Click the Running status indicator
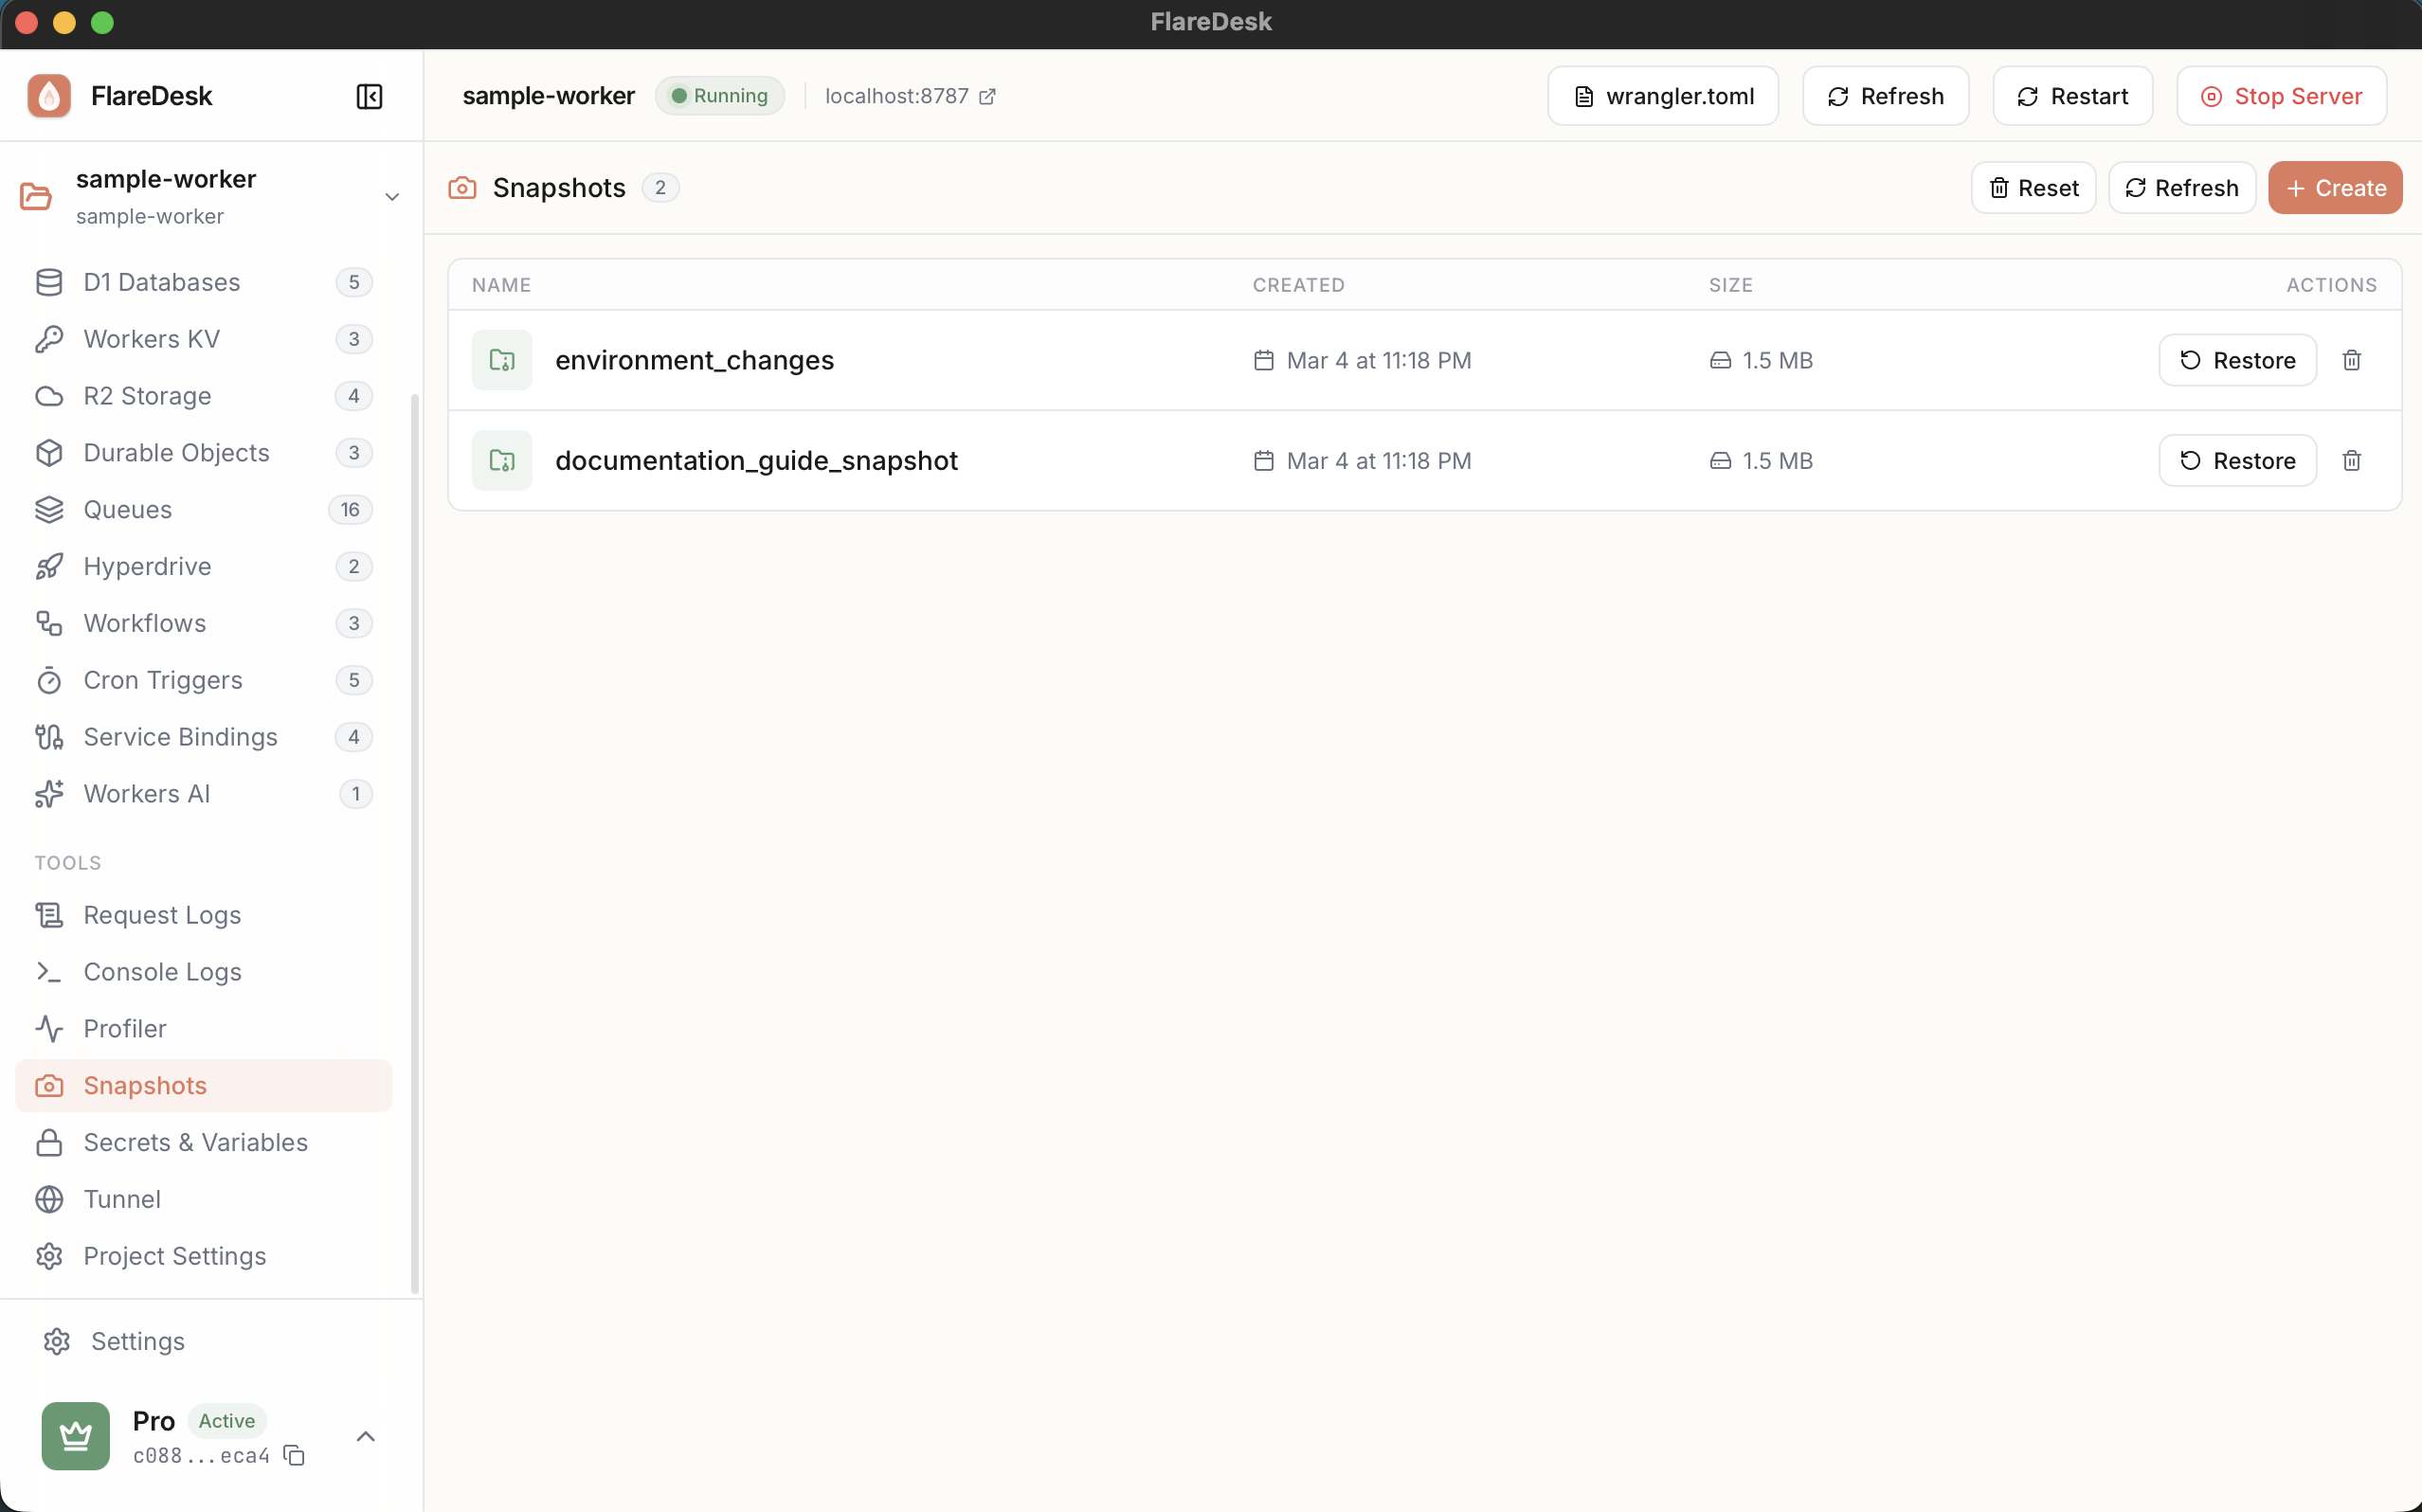 point(719,95)
